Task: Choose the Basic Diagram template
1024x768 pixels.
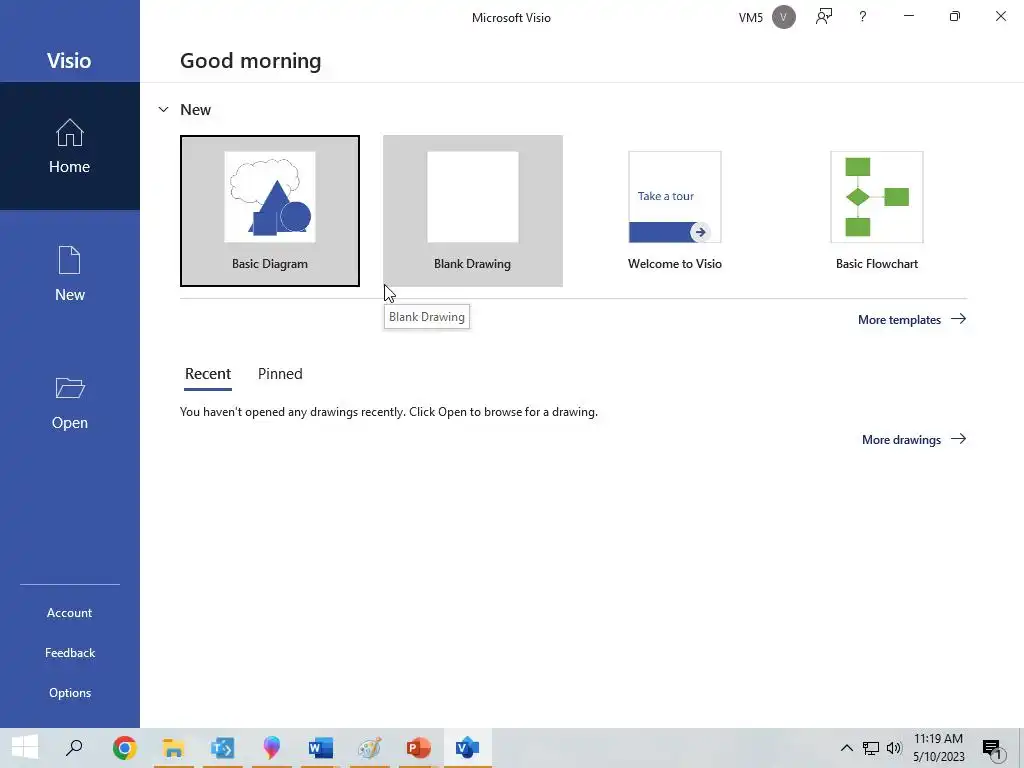Action: [270, 211]
